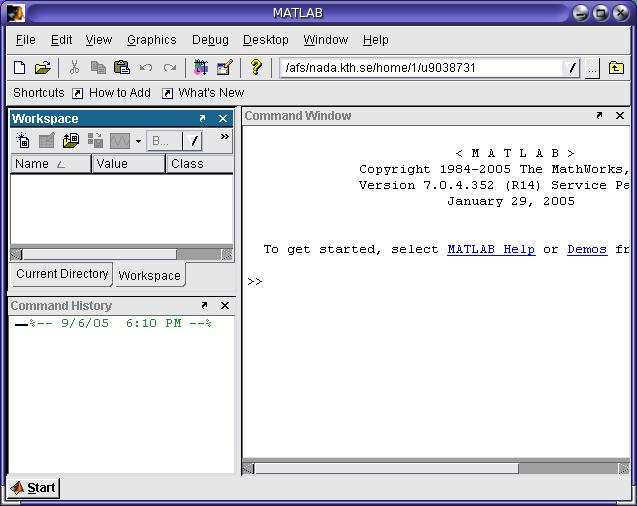Click the Copy icon in toolbar
Image resolution: width=637 pixels, height=506 pixels.
tap(98, 67)
